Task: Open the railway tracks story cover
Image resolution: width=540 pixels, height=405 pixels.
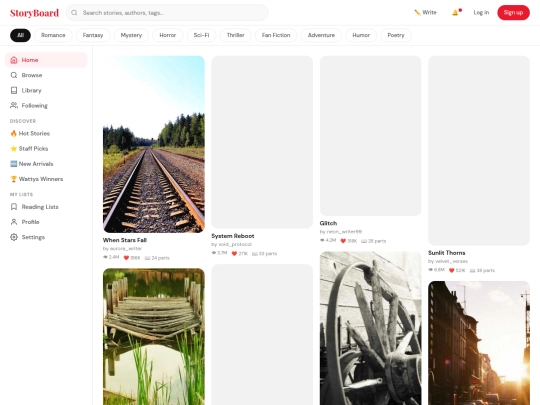Action: pyautogui.click(x=154, y=144)
